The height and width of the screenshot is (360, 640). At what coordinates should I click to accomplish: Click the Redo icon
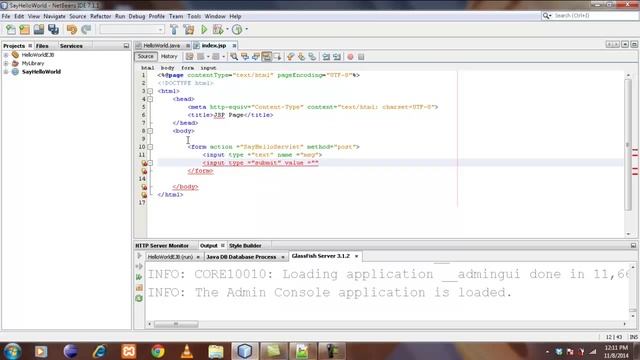[x=86, y=29]
